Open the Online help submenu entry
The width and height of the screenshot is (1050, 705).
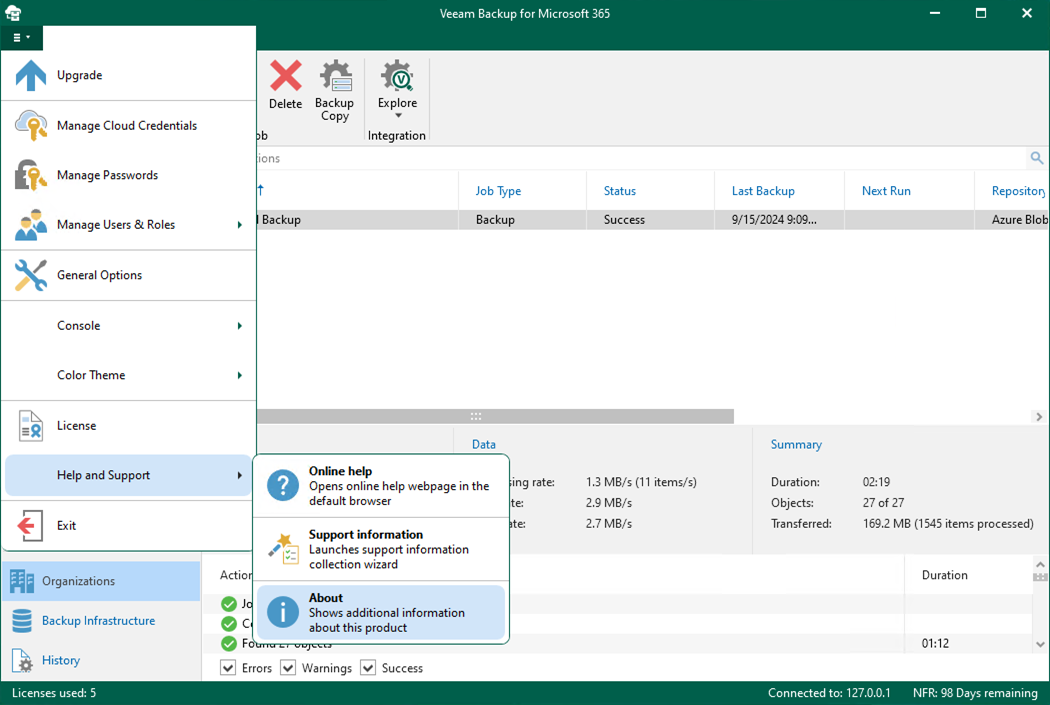pos(381,486)
